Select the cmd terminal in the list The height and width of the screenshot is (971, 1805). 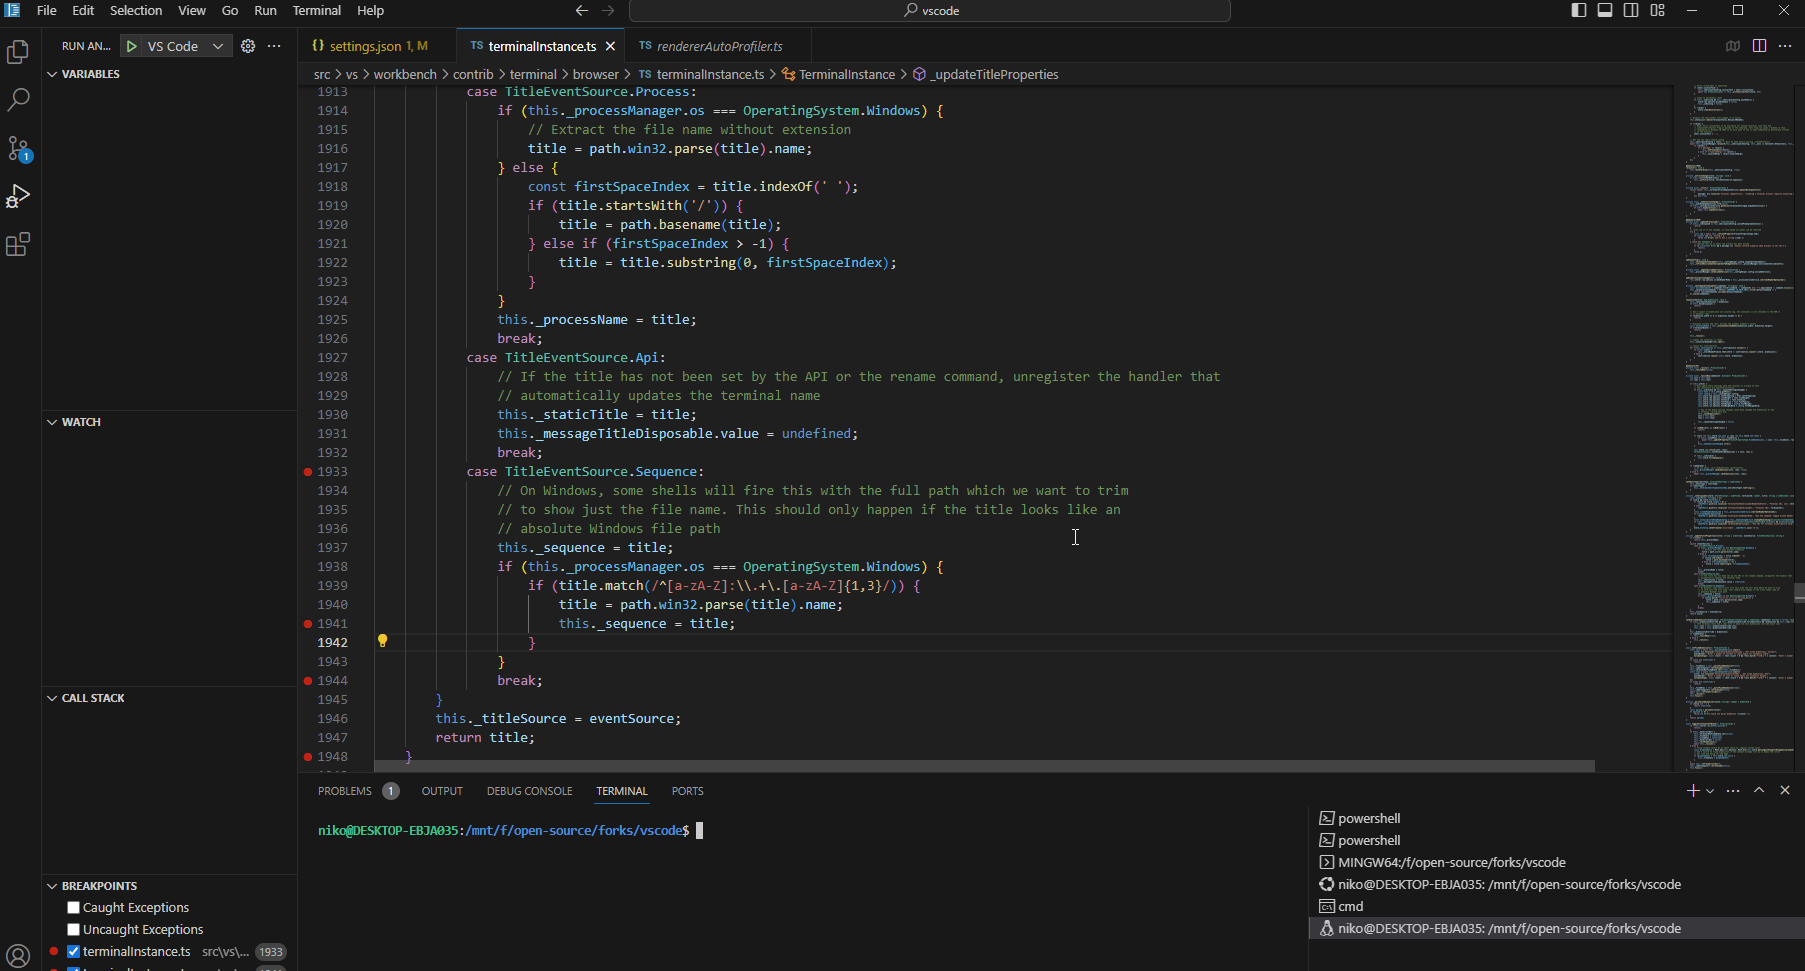(x=1352, y=906)
